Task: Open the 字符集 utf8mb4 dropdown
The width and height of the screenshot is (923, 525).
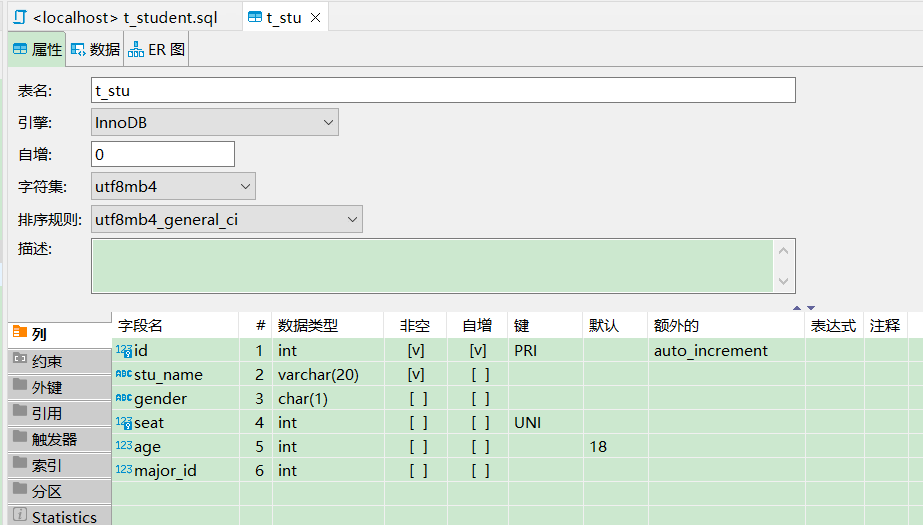Action: click(173, 187)
